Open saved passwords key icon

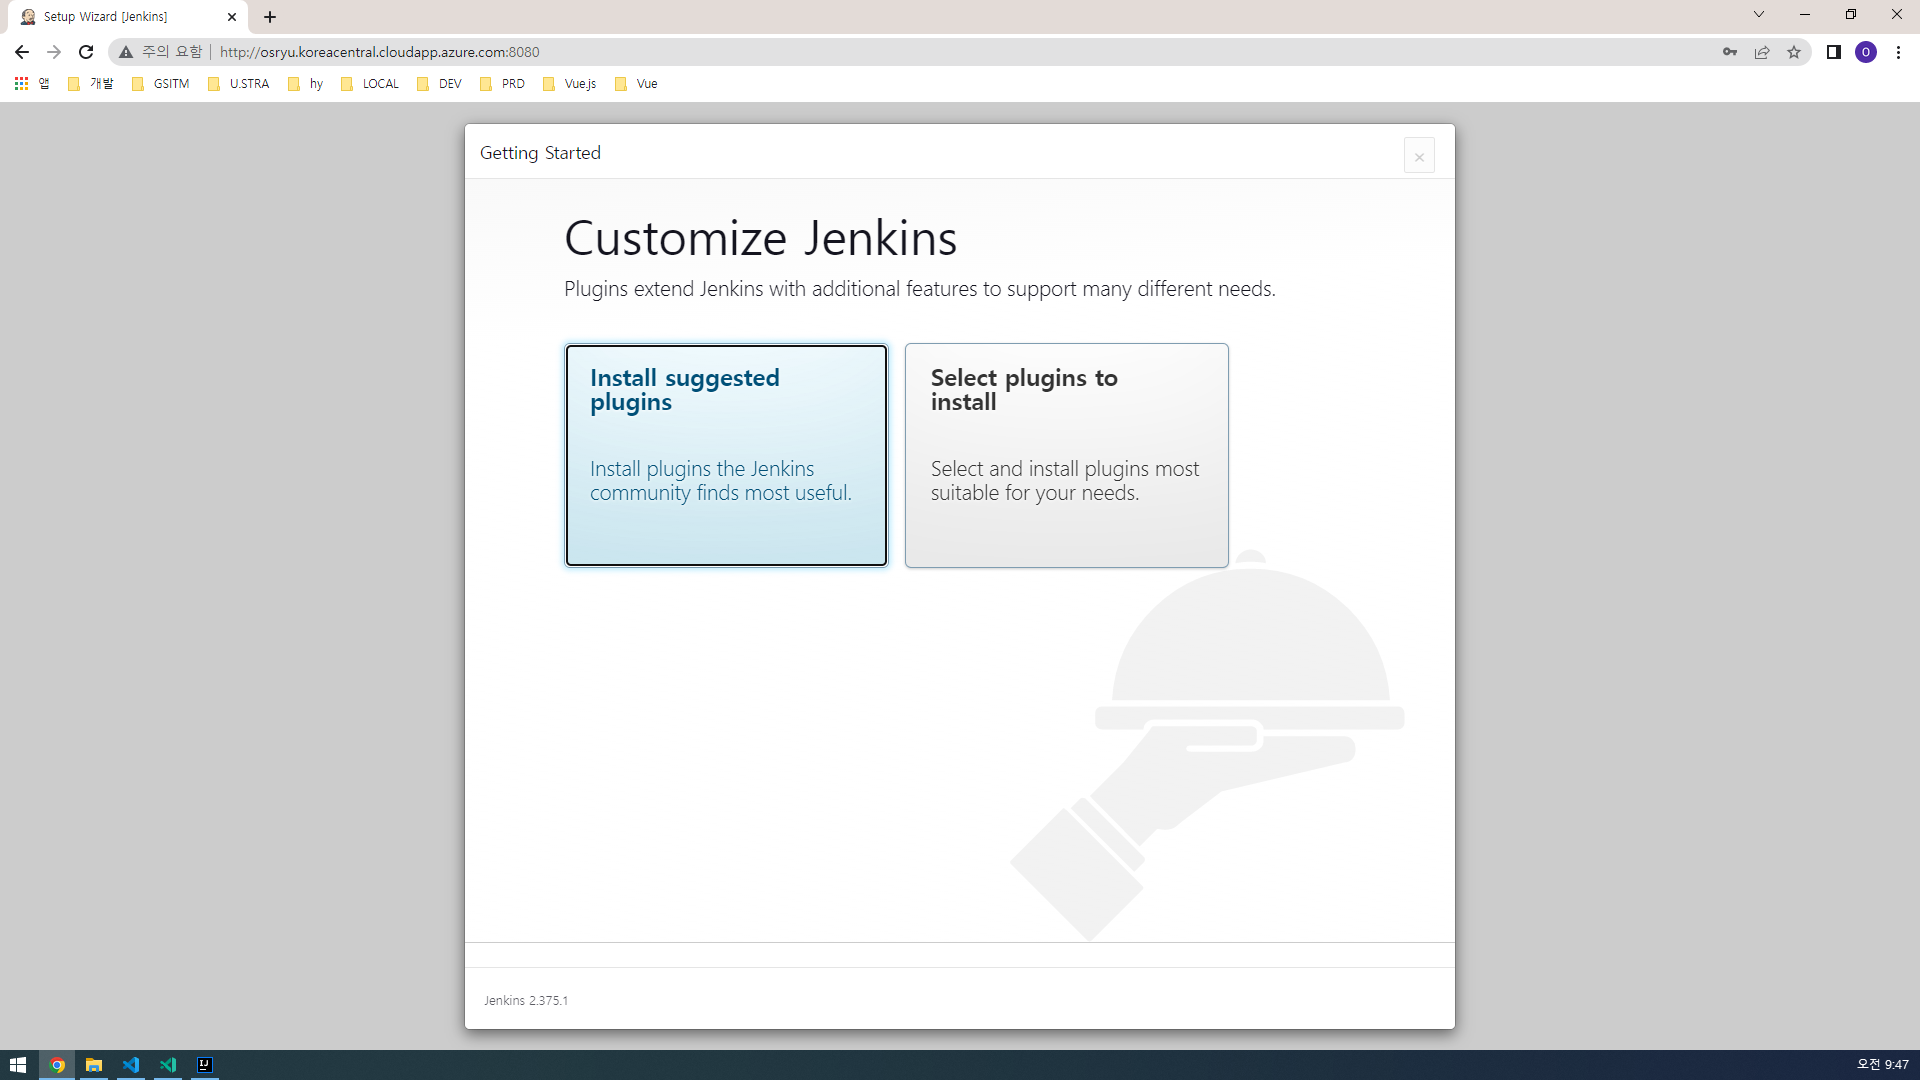tap(1730, 52)
